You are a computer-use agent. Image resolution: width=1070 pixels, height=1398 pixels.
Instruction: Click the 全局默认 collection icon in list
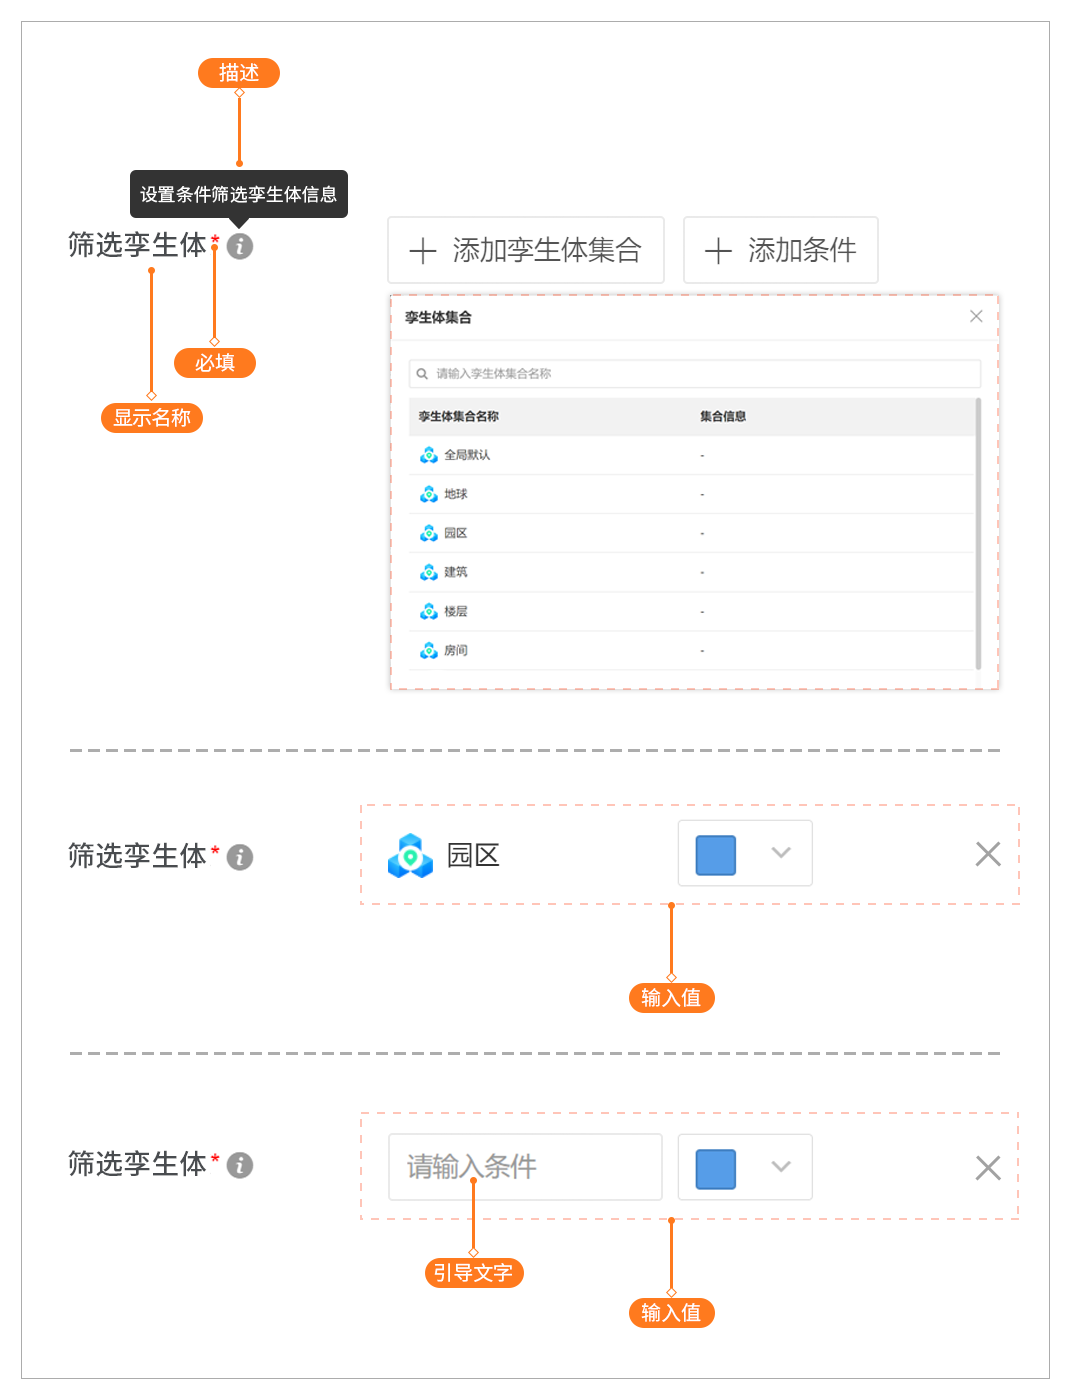[x=429, y=455]
